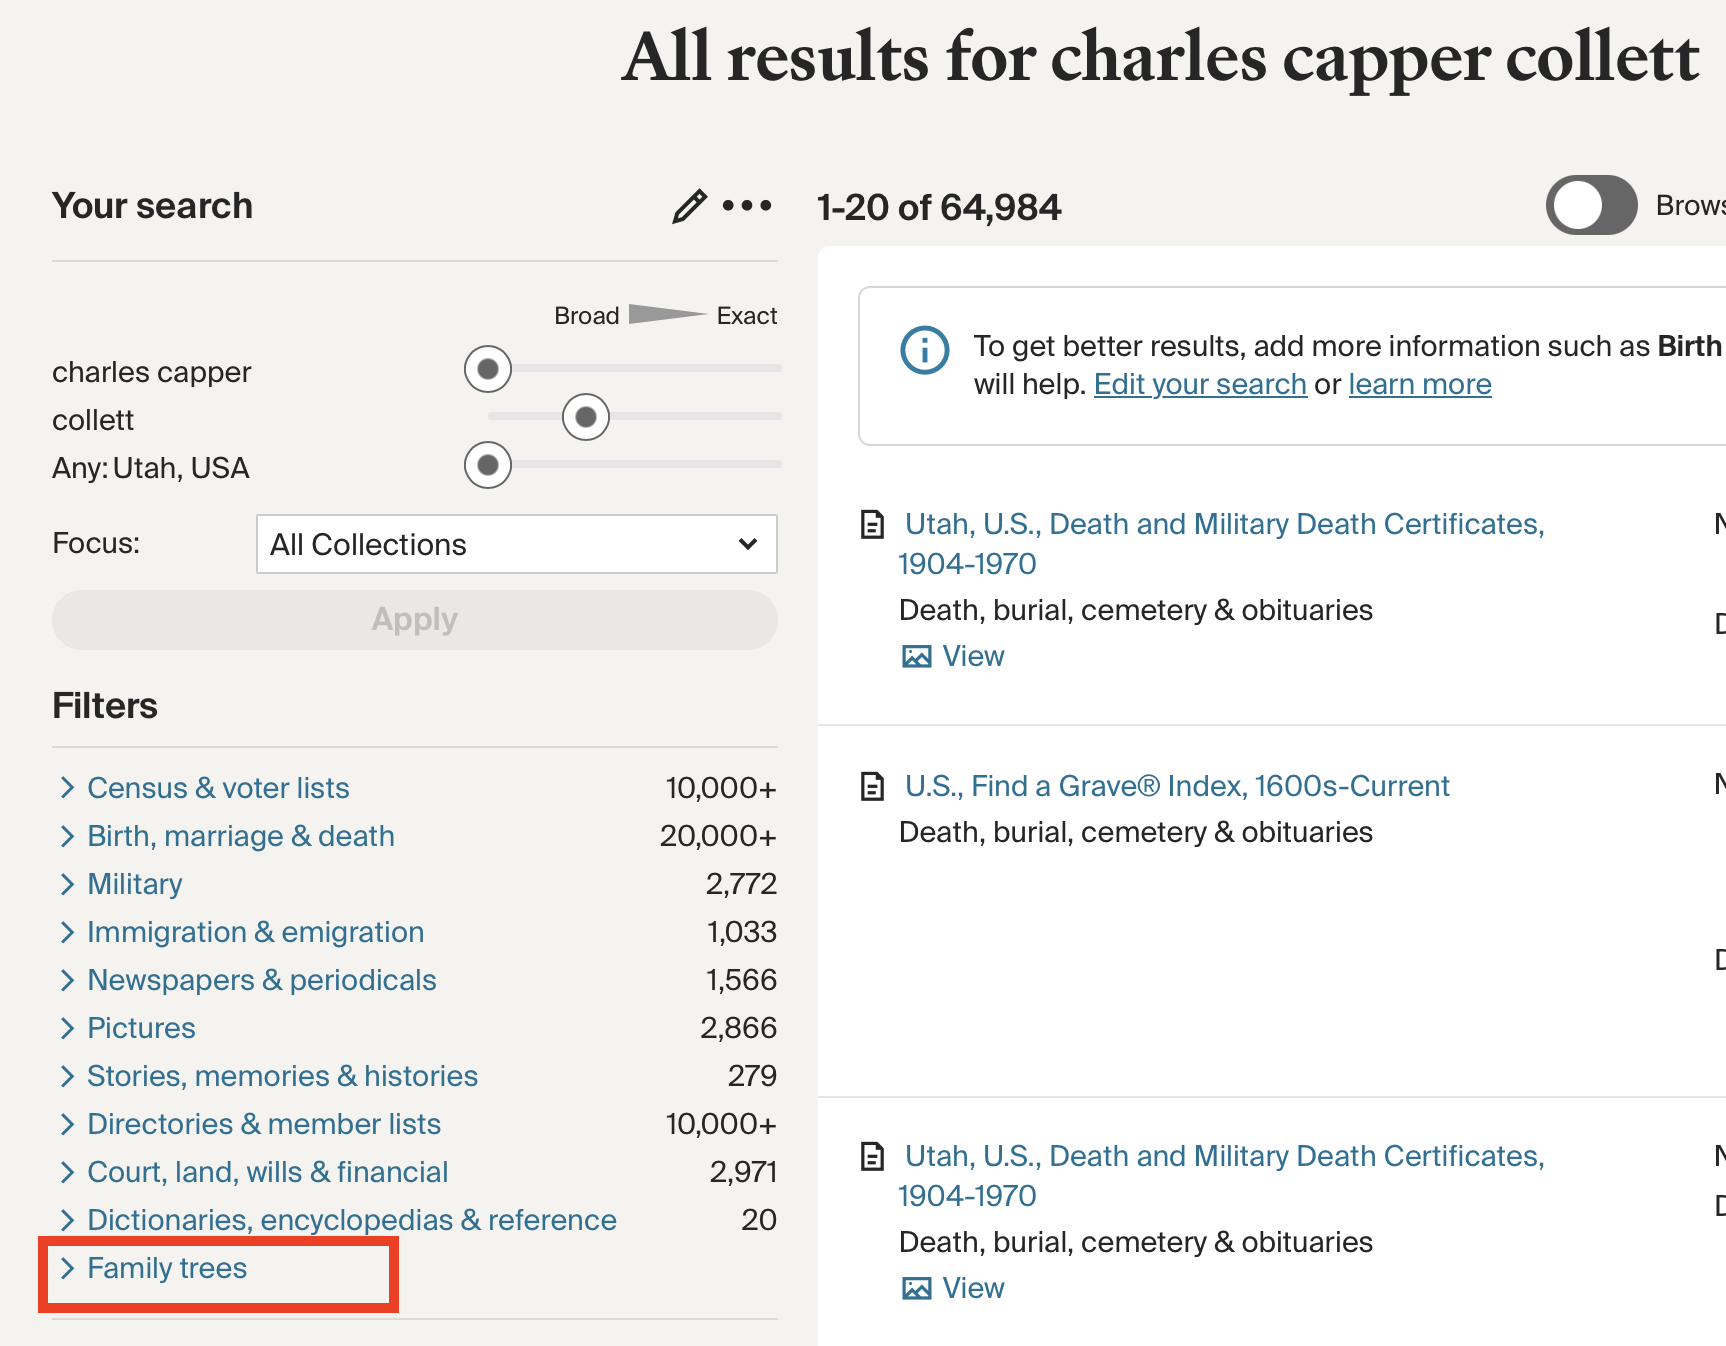The height and width of the screenshot is (1346, 1726).
Task: Click record icon beside Find a Grave Index
Action: click(x=873, y=787)
